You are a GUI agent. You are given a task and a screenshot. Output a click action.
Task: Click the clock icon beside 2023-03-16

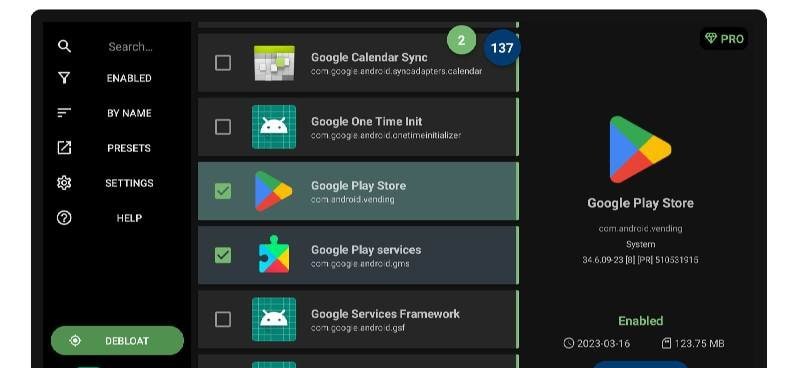click(569, 343)
